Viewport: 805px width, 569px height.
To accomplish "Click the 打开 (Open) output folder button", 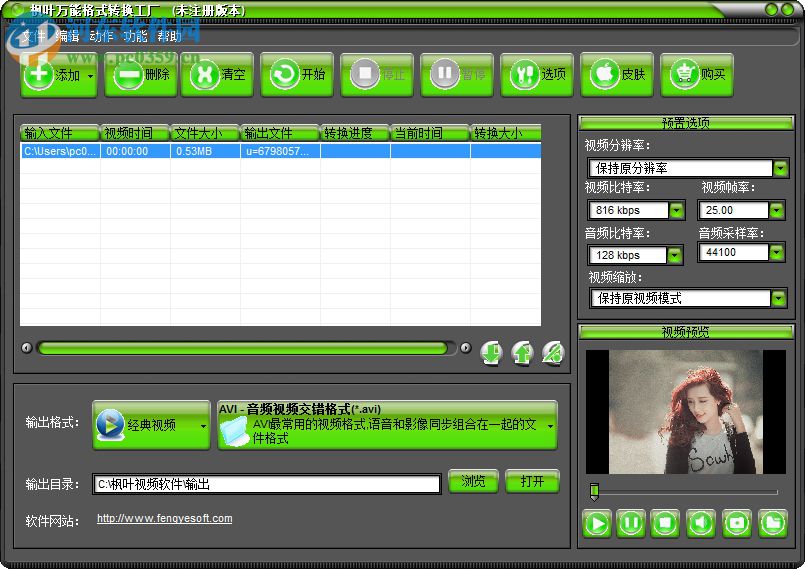I will point(532,481).
